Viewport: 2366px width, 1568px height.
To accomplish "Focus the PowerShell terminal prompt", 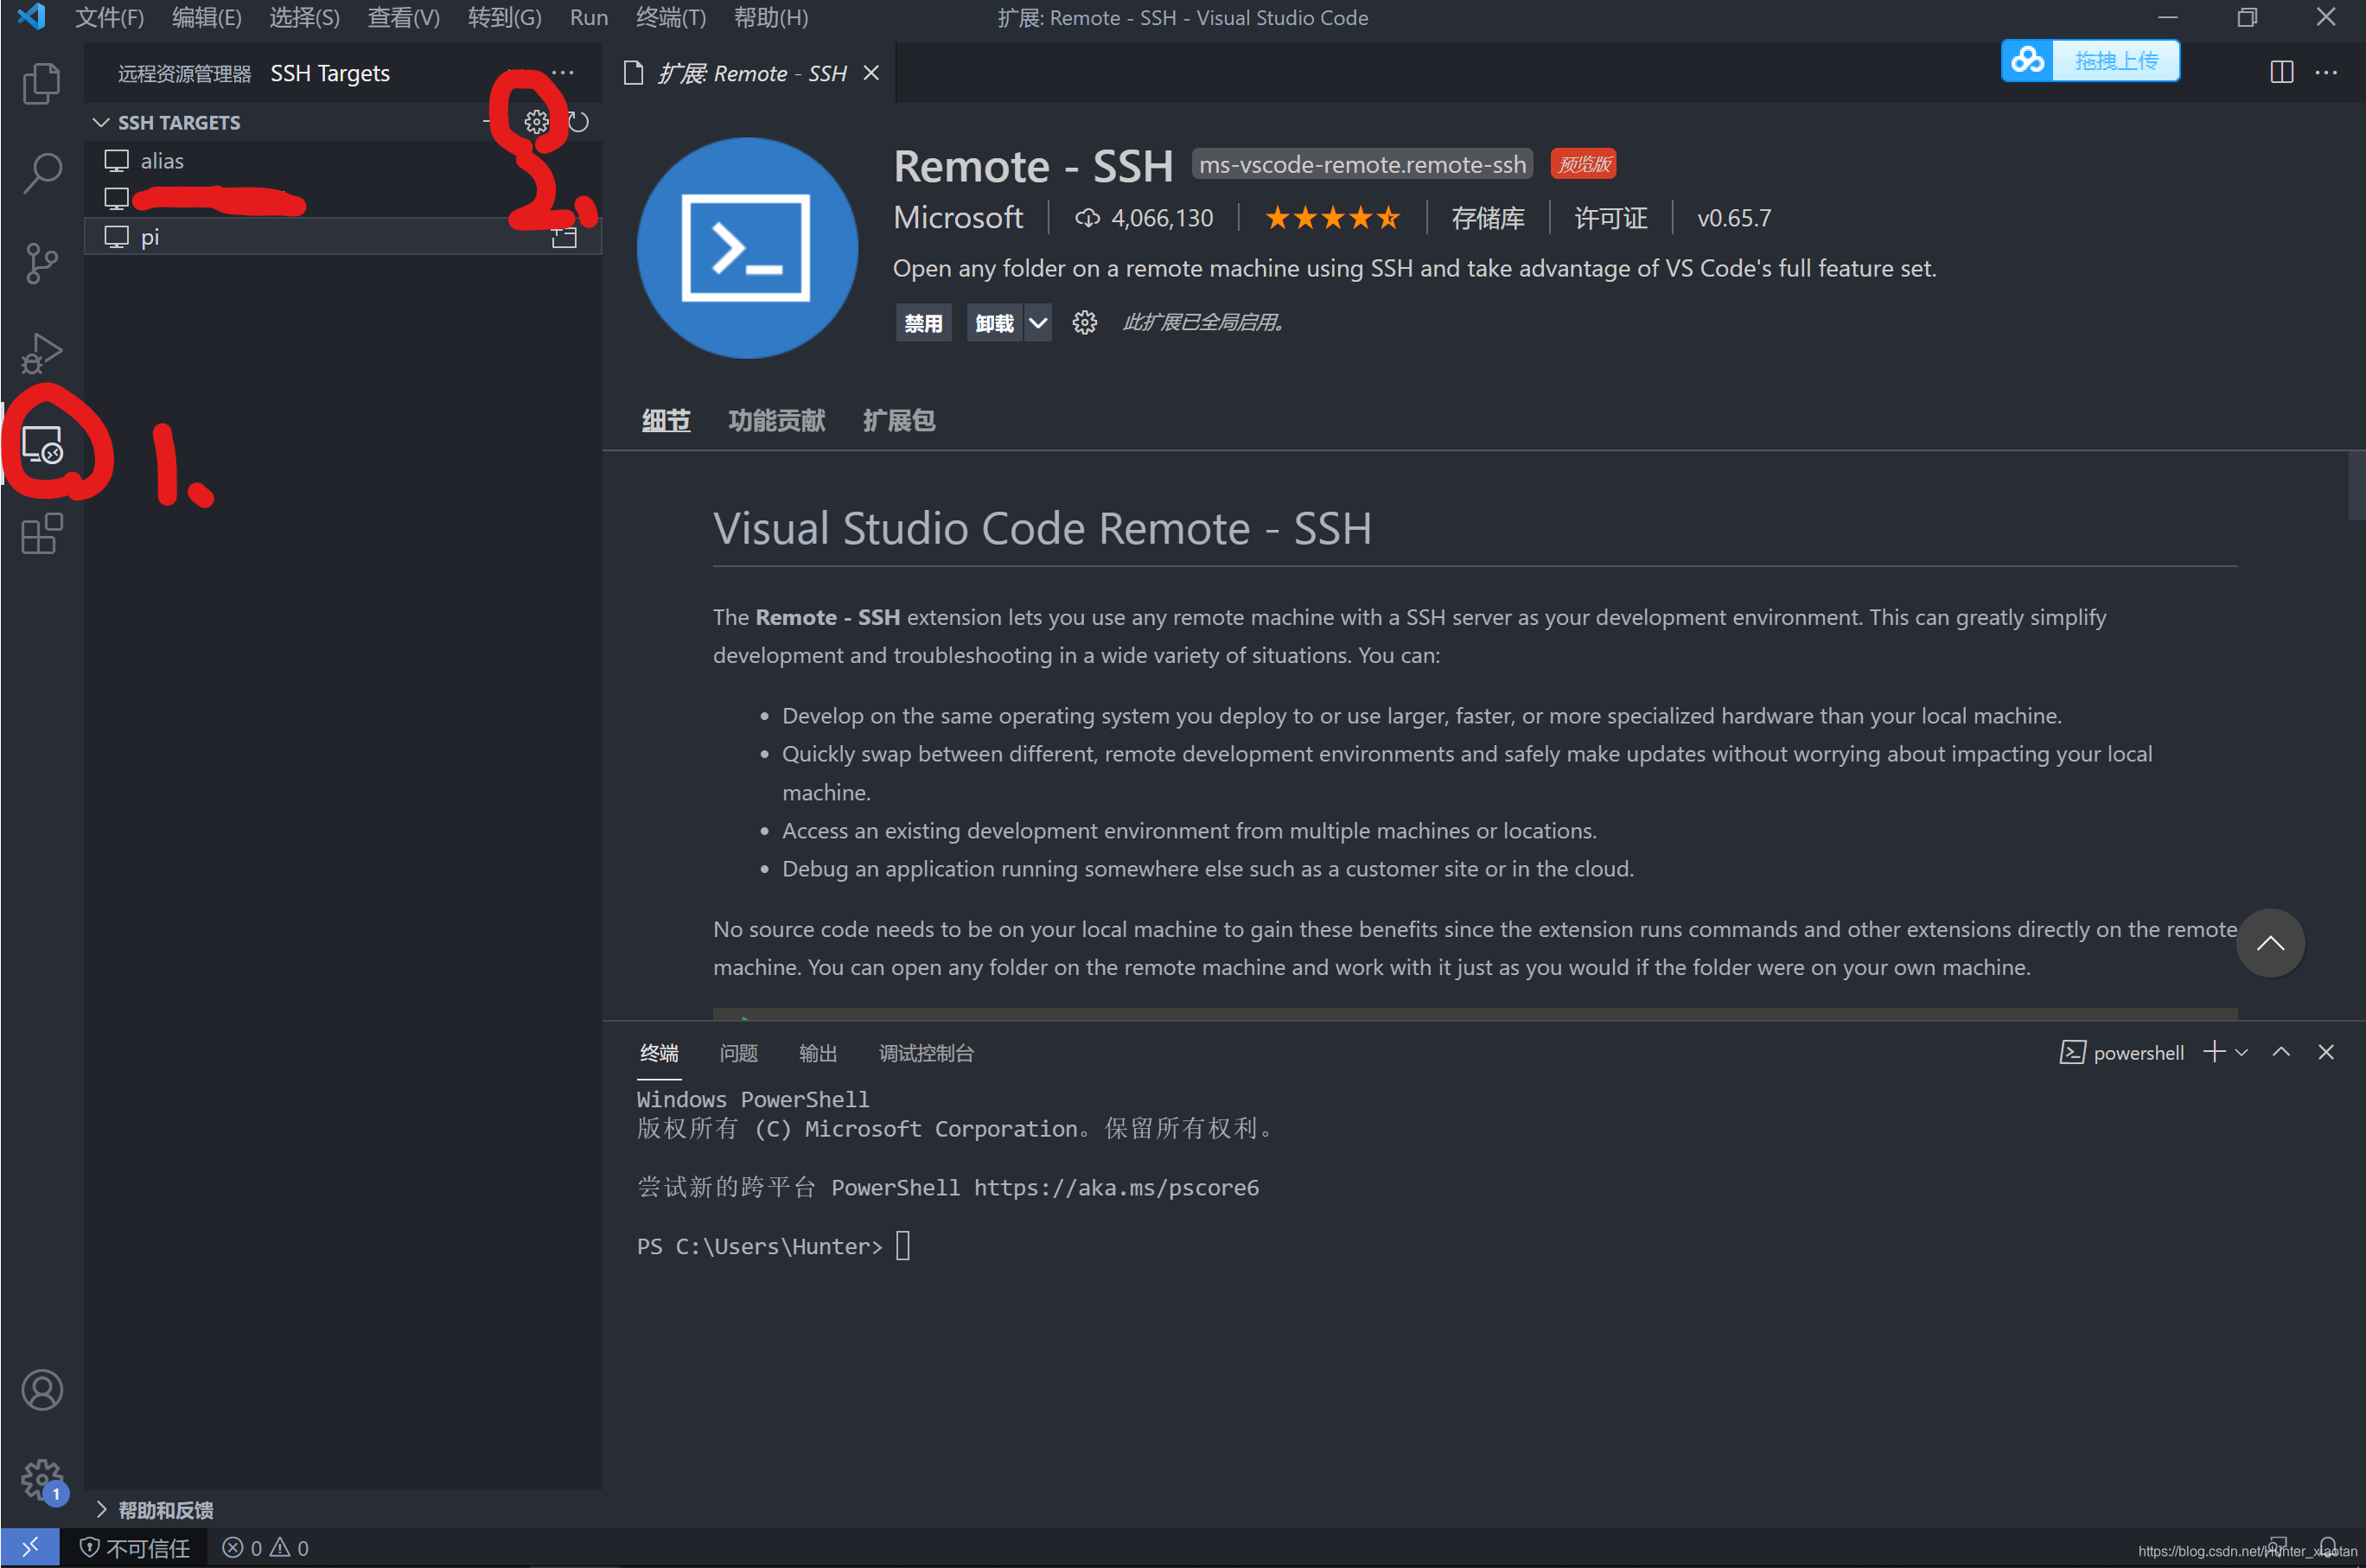I will (903, 1246).
